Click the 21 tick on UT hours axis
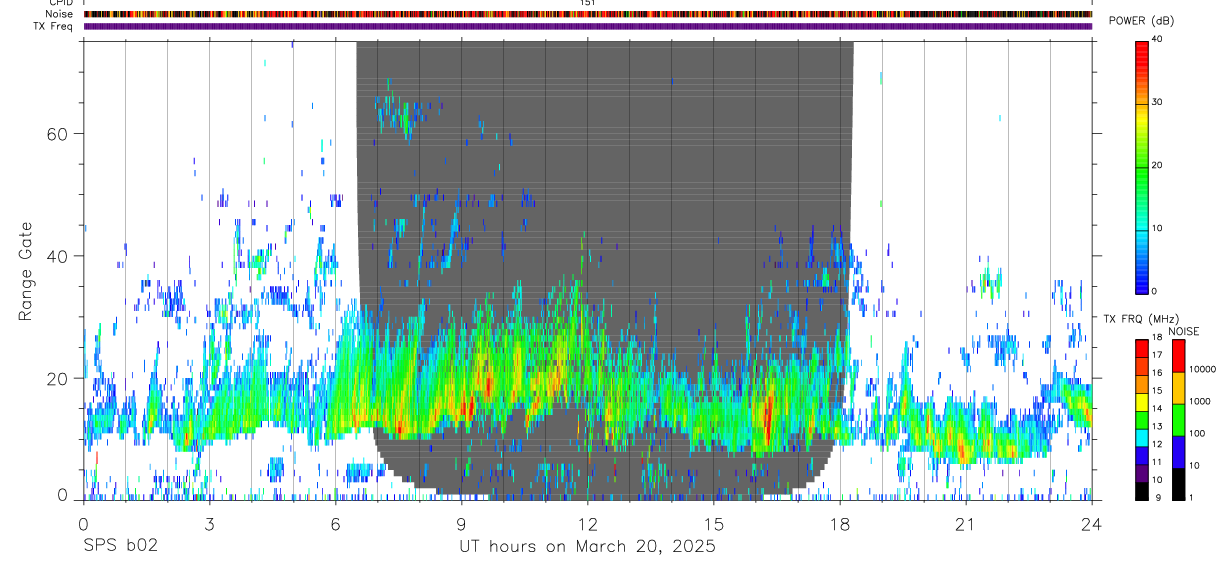This screenshot has width=1228, height=567. 966,524
